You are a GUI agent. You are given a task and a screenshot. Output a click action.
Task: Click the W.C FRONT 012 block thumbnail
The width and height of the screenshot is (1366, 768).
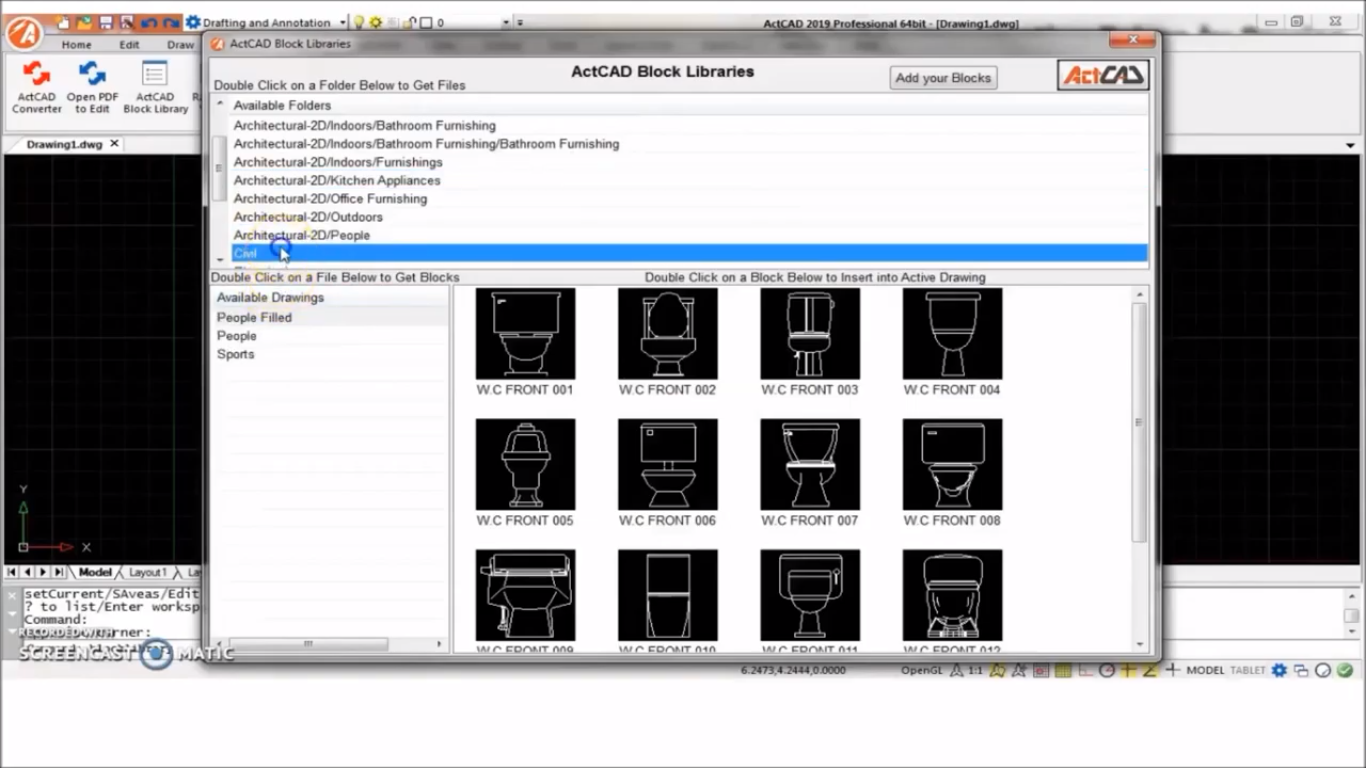[x=952, y=595]
